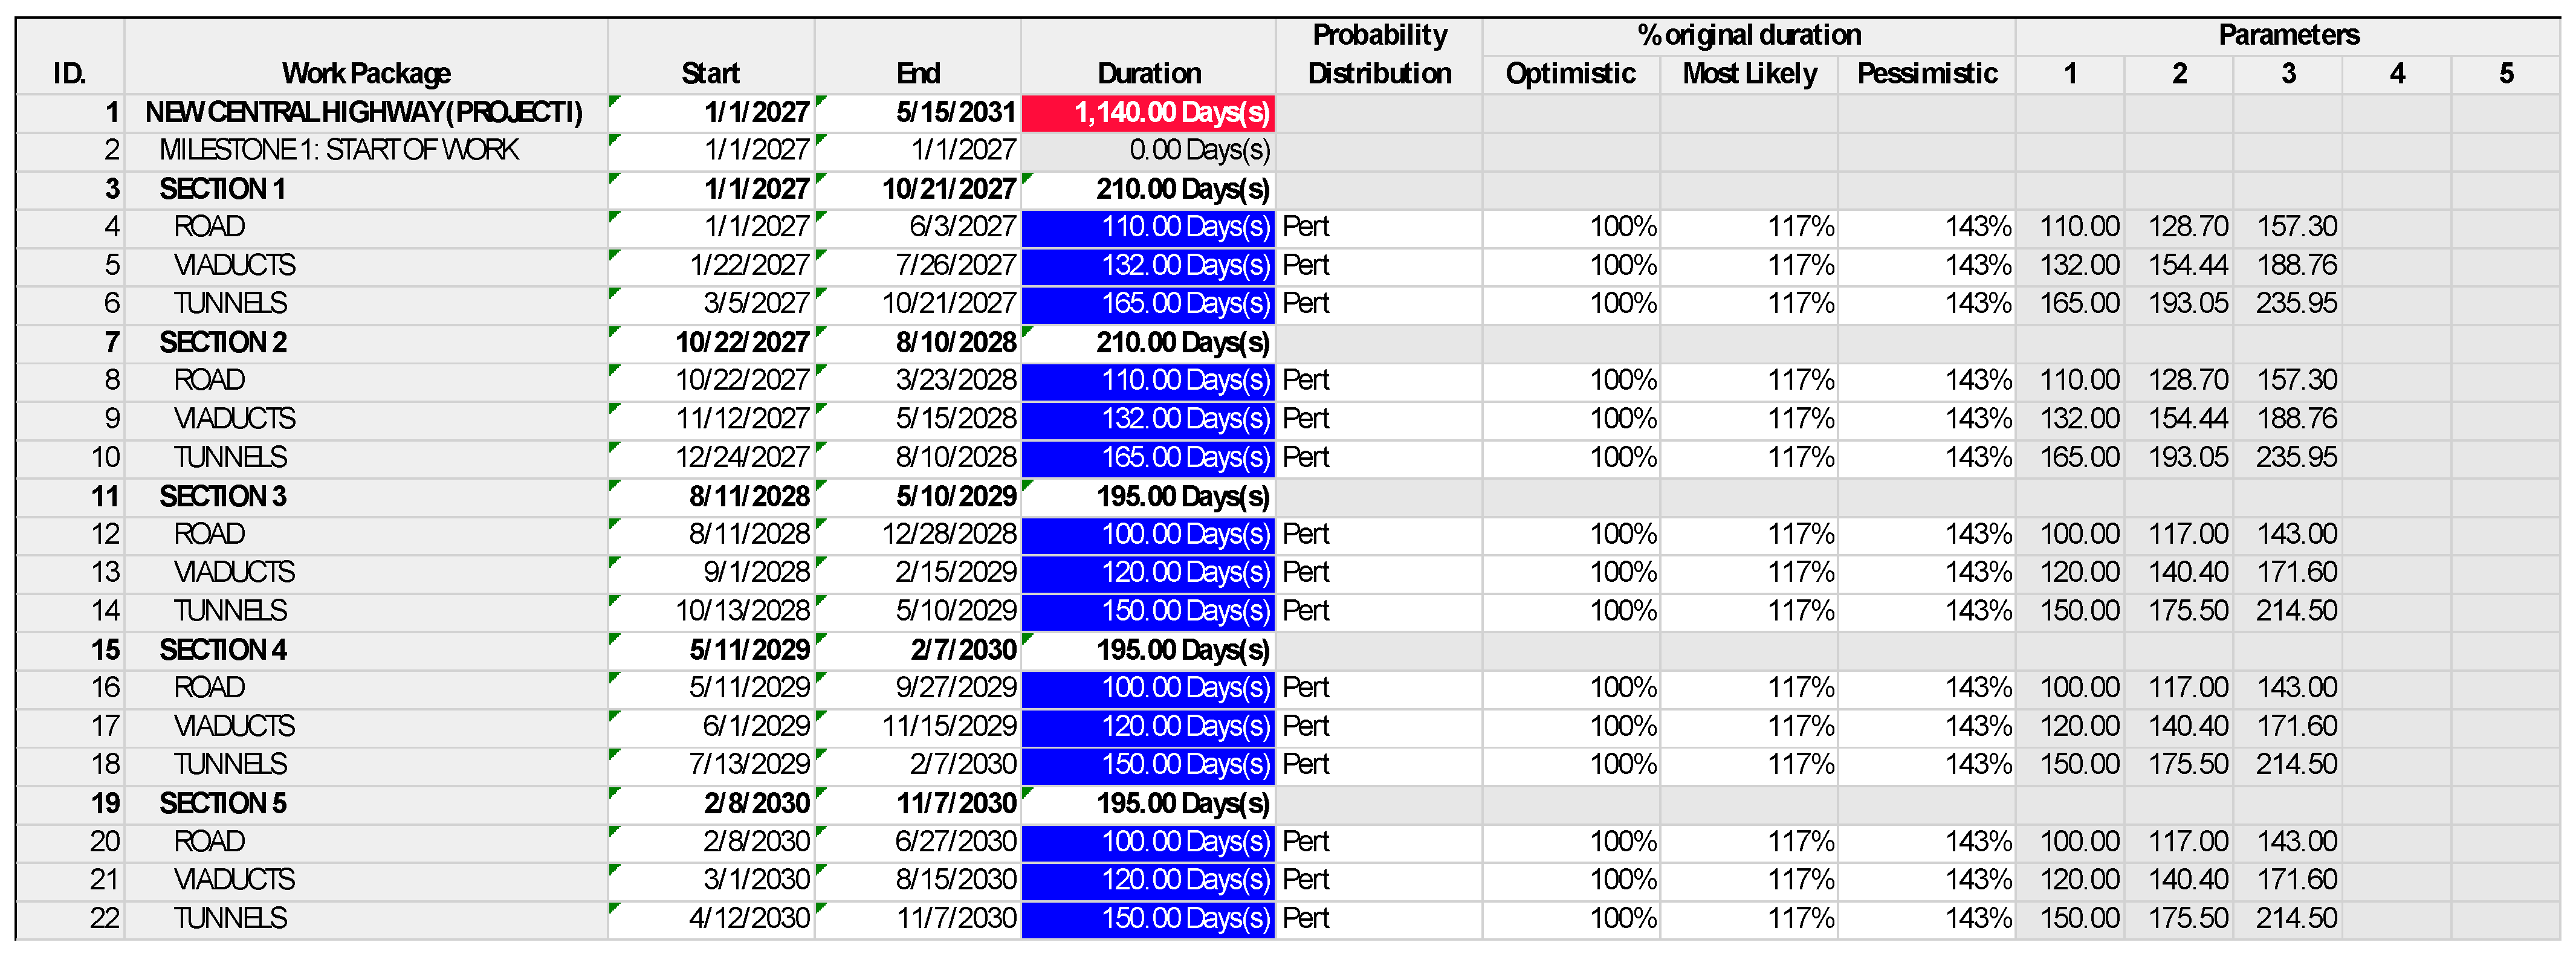
Task: Select NEW CENTRAL HIGHWAY (PROJECT I) row
Action: (x=363, y=112)
